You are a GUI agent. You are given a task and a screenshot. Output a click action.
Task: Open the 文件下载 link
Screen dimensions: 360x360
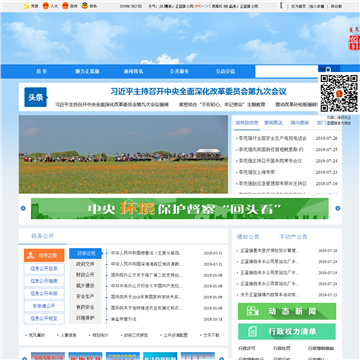coord(211,335)
